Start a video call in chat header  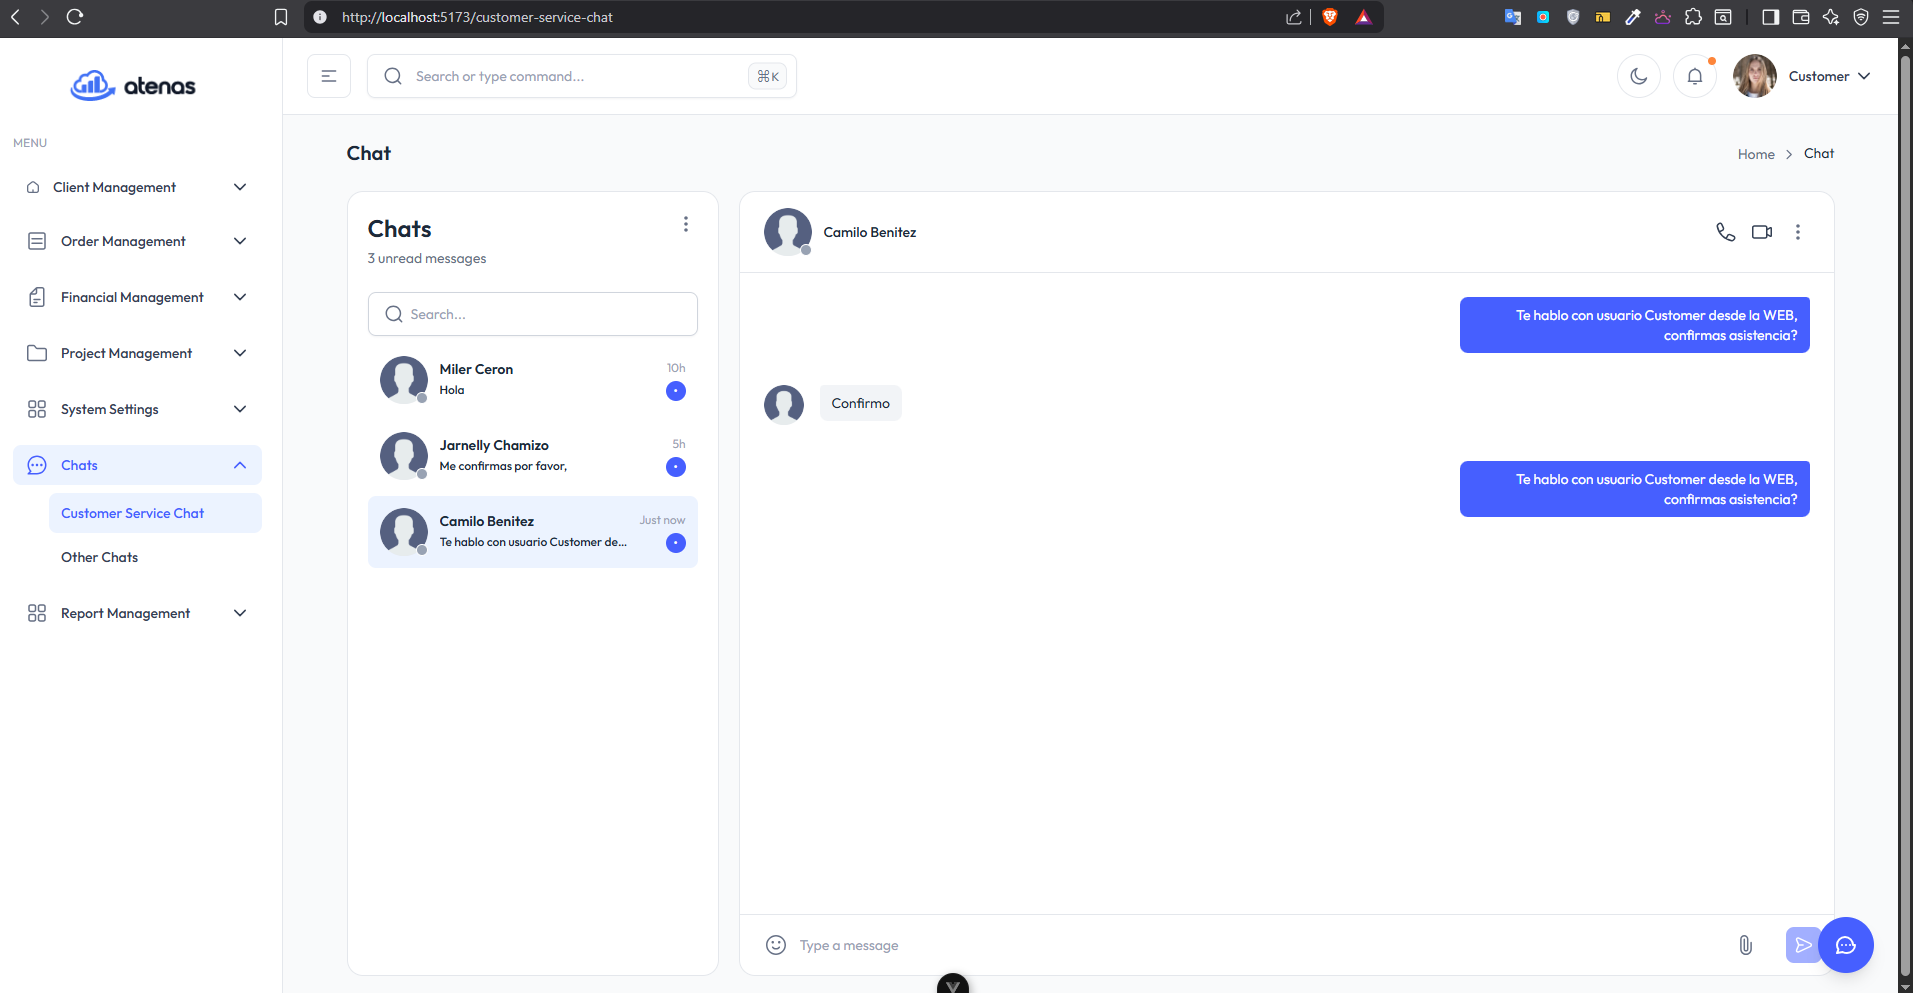(1761, 232)
